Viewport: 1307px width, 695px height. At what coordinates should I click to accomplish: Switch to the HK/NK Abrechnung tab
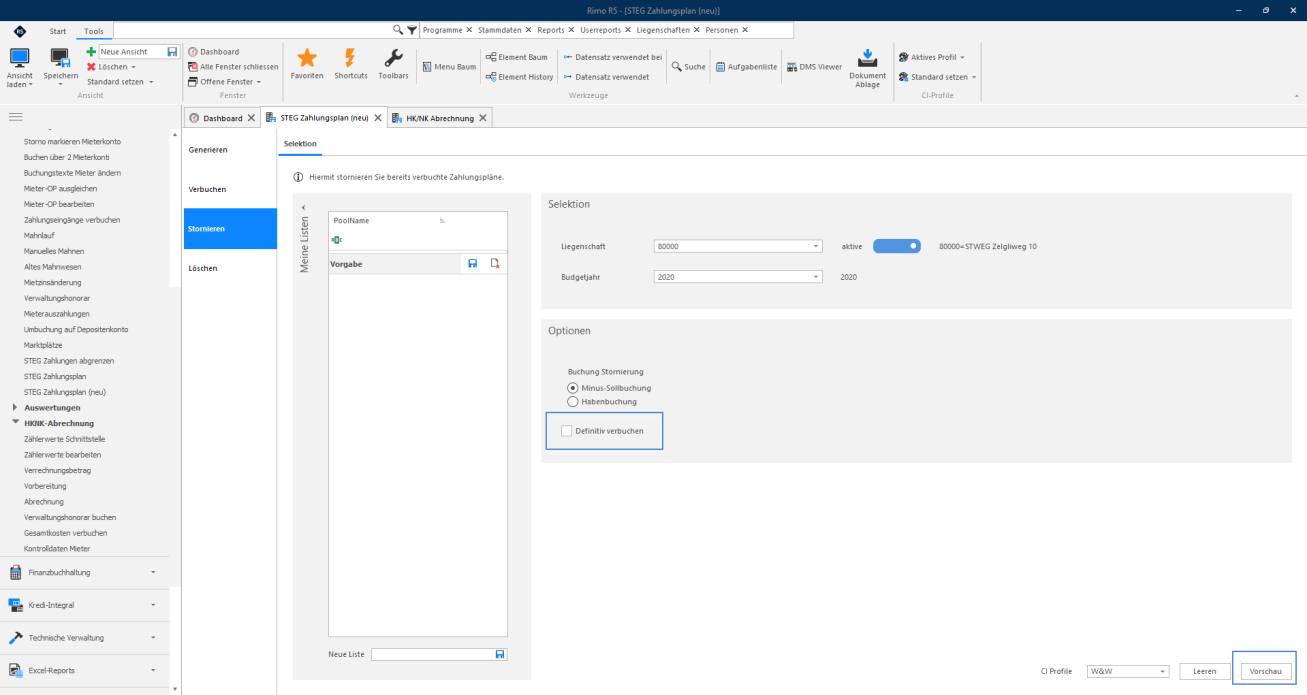coord(439,118)
